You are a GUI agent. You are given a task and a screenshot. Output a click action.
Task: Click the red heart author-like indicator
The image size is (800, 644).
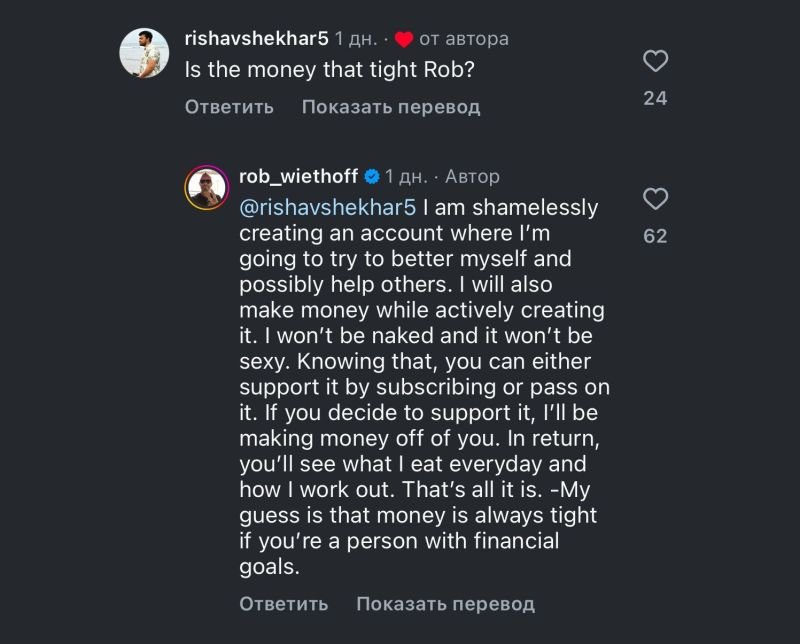[404, 40]
